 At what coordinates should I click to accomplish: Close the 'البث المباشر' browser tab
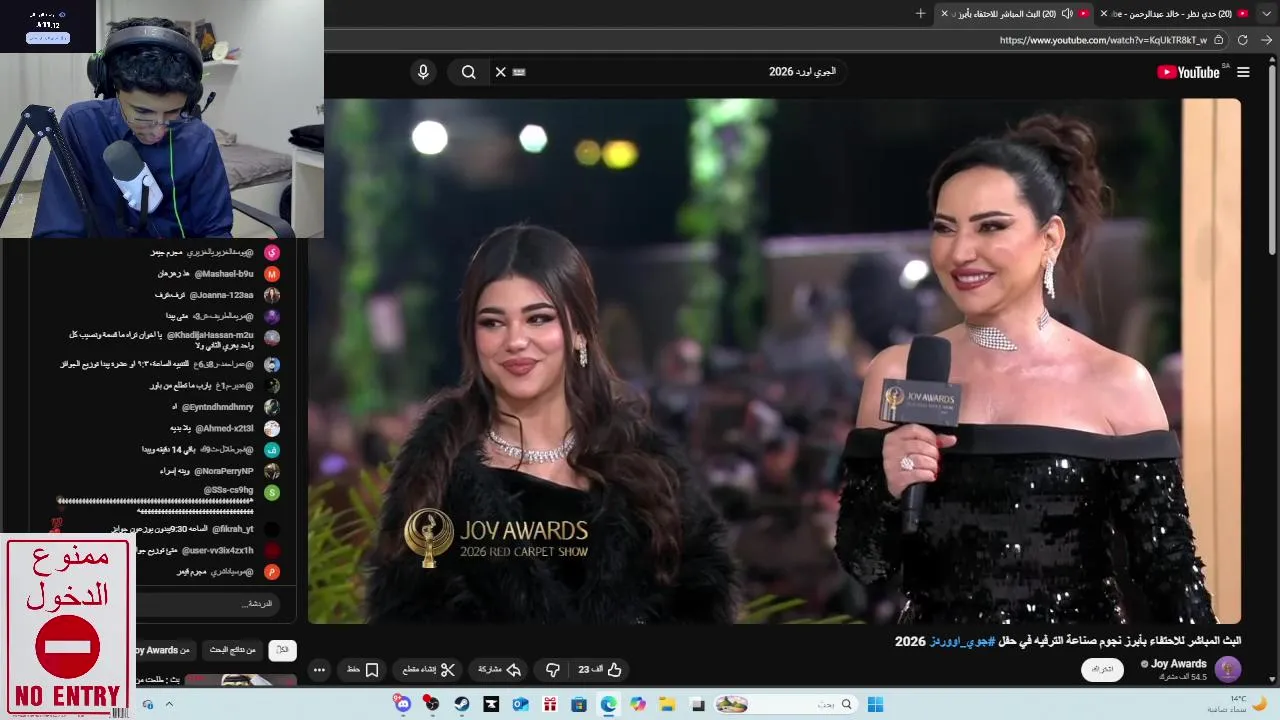coord(944,13)
